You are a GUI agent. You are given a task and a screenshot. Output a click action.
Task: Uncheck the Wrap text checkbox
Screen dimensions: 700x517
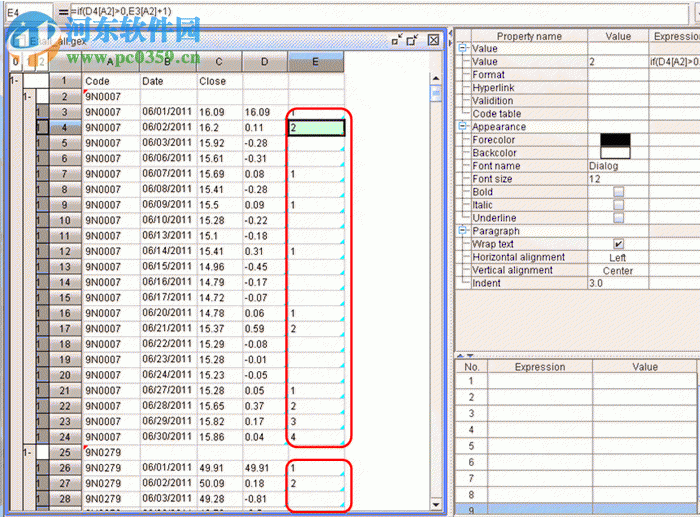point(618,244)
